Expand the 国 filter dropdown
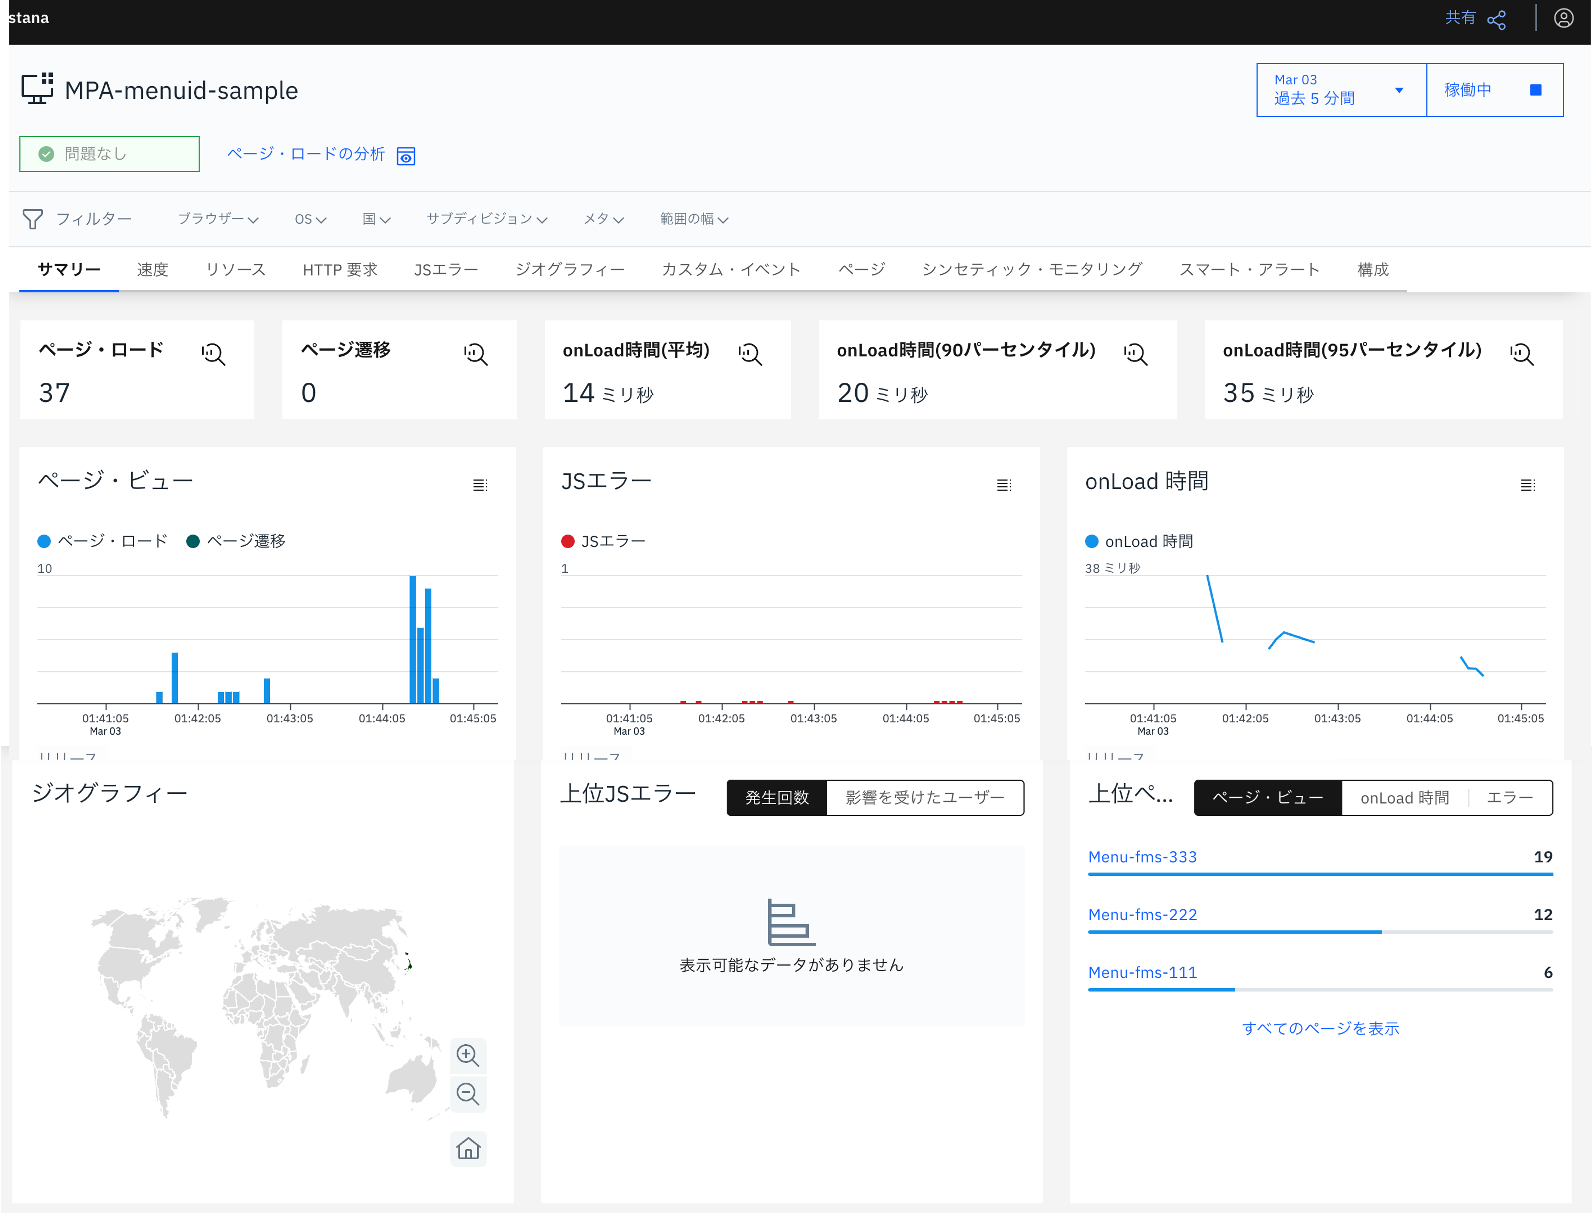Image resolution: width=1592 pixels, height=1214 pixels. click(x=376, y=219)
